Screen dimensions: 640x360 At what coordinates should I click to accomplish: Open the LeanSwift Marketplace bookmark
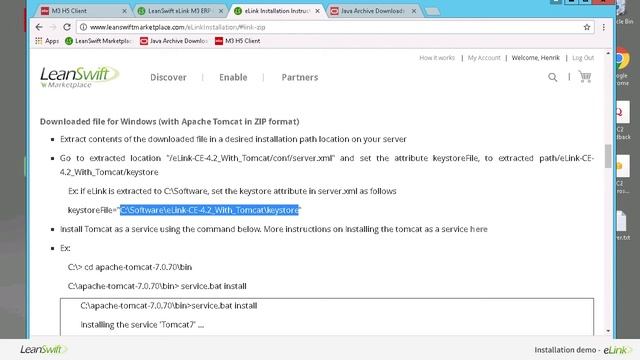98,41
